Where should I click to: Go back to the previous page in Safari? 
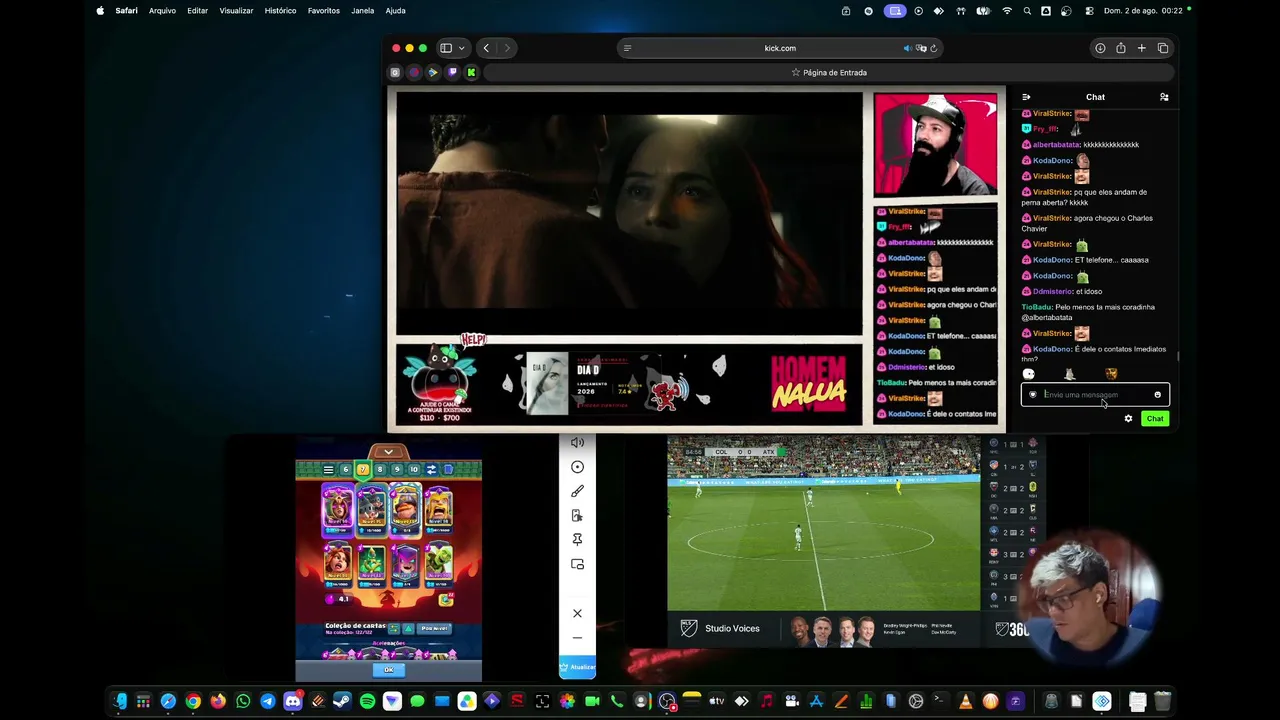point(486,48)
